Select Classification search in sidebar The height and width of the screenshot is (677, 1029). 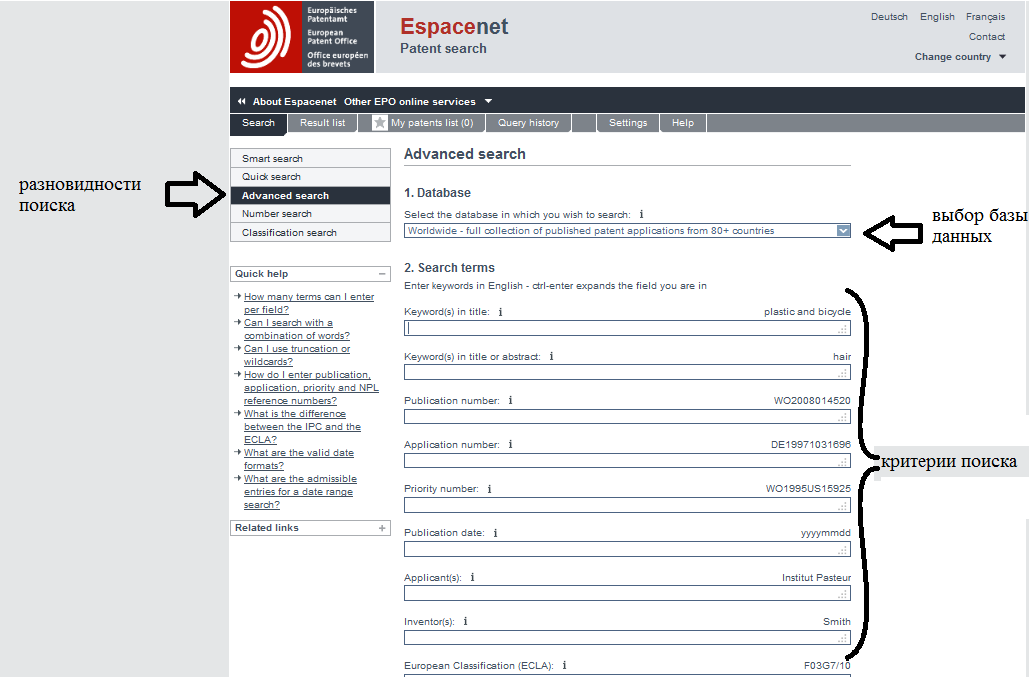tap(310, 233)
